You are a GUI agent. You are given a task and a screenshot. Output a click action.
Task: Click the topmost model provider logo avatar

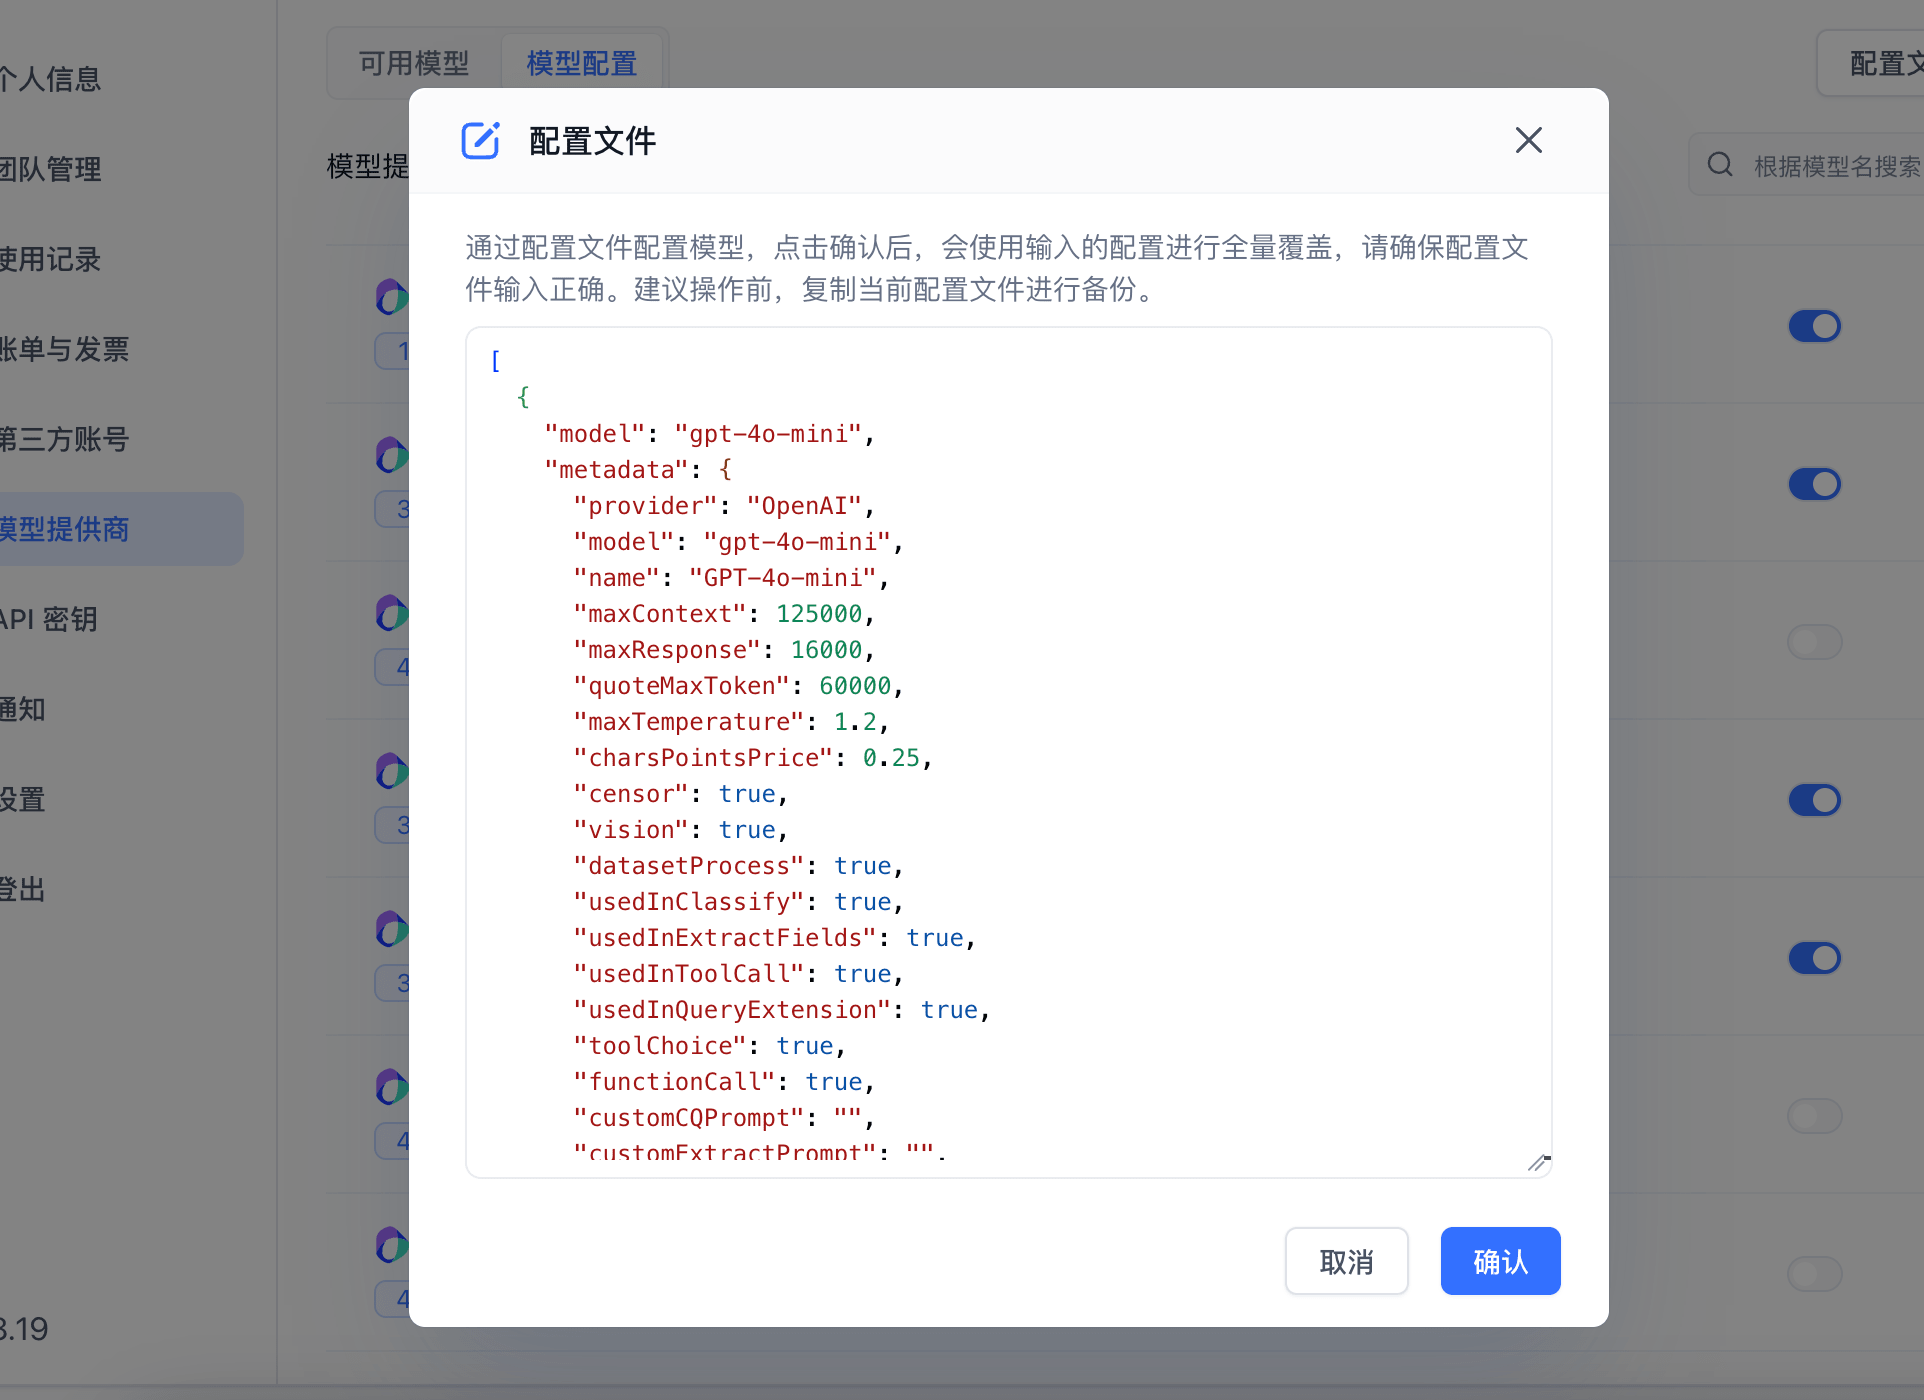click(x=391, y=297)
